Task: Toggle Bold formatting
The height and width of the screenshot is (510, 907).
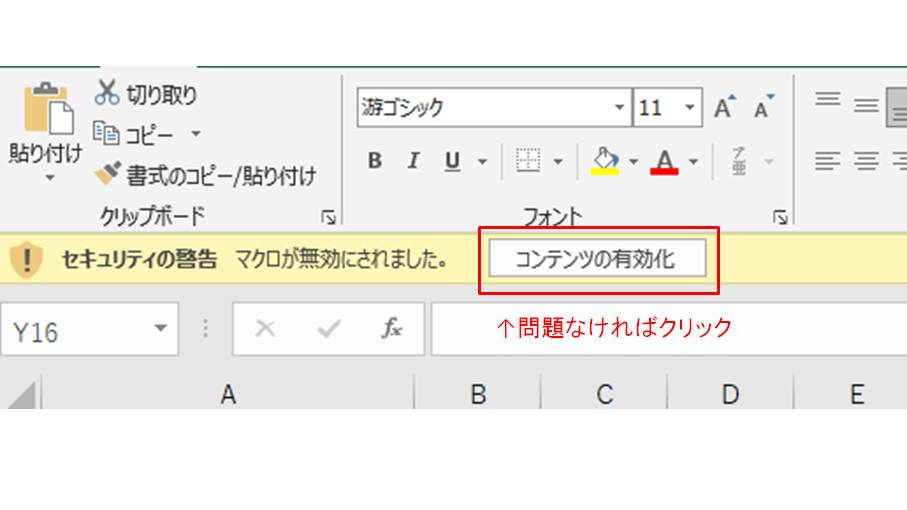Action: point(375,161)
